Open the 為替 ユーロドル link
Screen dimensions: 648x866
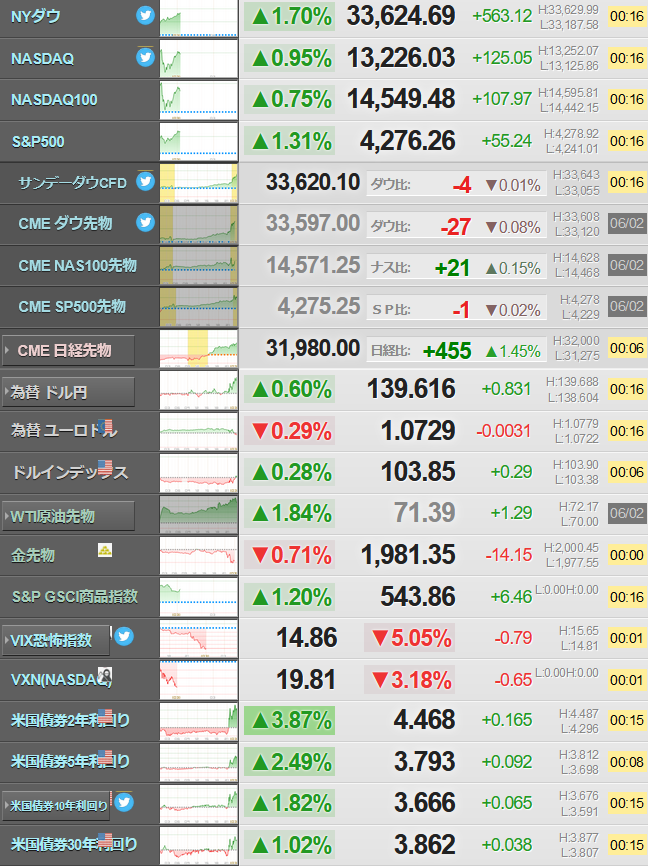point(64,430)
